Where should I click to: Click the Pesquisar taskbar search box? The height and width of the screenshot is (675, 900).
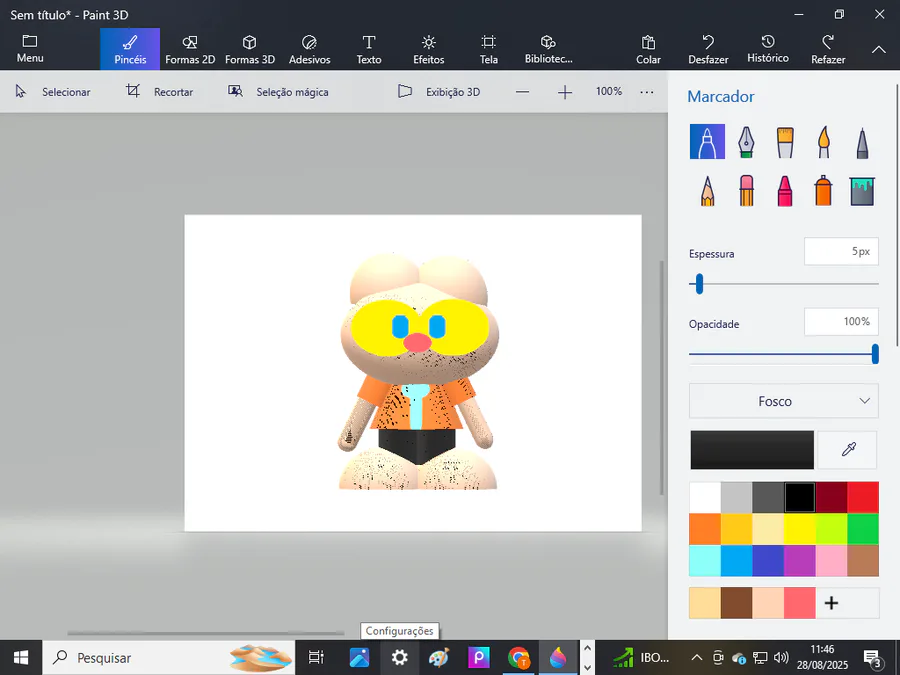coord(169,658)
